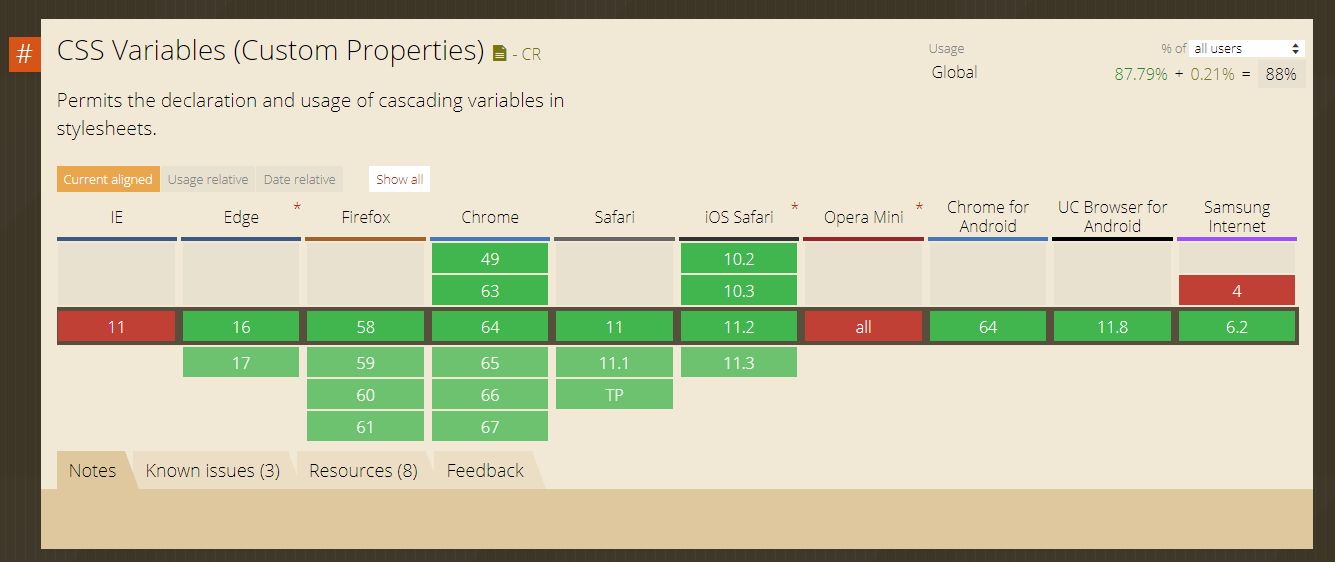Select the Firefox 58 support cell

(x=366, y=327)
